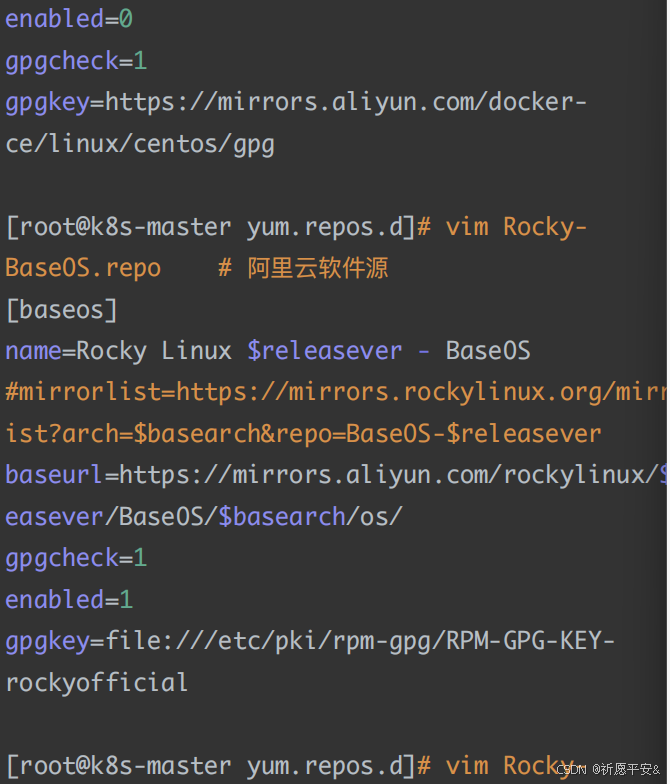
Task: Click the $releasever variable in name line
Action: 324,351
